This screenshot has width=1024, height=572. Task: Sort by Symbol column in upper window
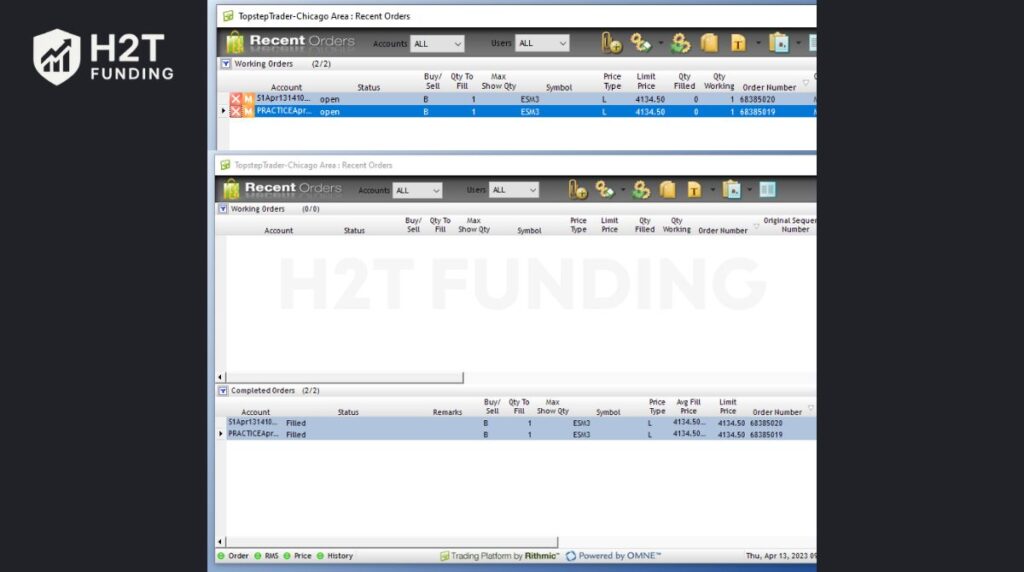point(558,87)
